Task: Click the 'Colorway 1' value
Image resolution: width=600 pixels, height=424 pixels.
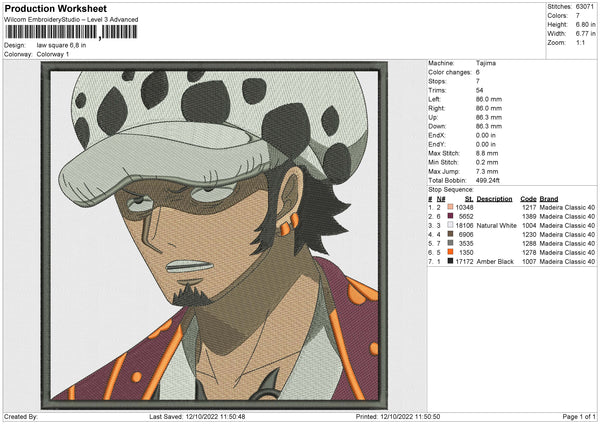Action: point(53,54)
